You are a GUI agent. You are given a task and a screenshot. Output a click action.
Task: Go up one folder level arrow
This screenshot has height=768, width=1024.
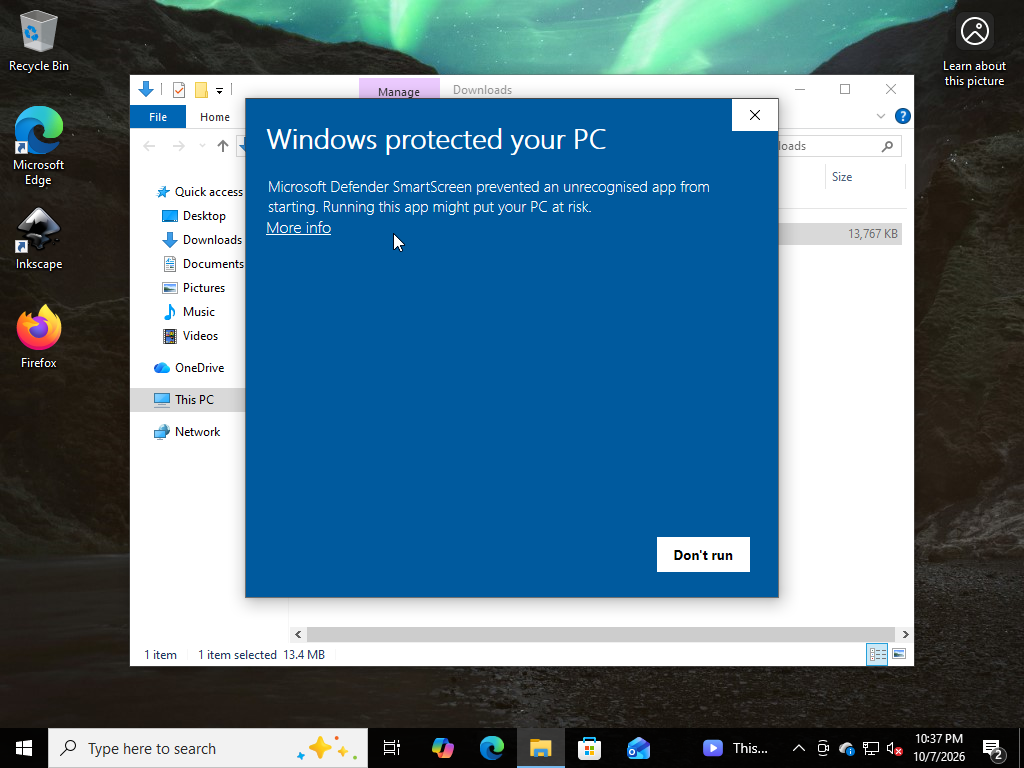pos(223,146)
